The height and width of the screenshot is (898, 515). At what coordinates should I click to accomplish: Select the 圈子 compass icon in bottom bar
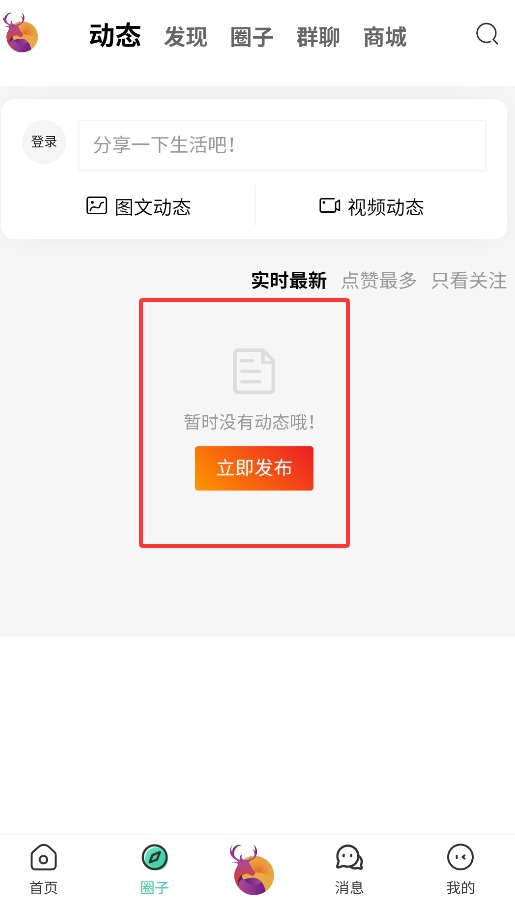pyautogui.click(x=155, y=858)
